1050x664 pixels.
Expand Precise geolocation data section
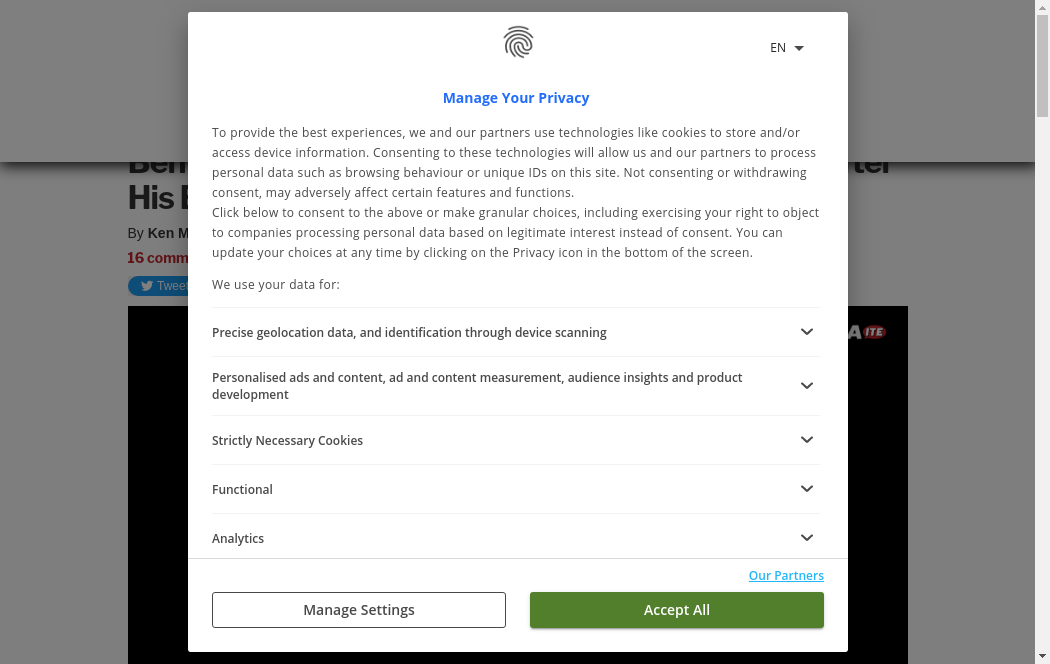807,332
